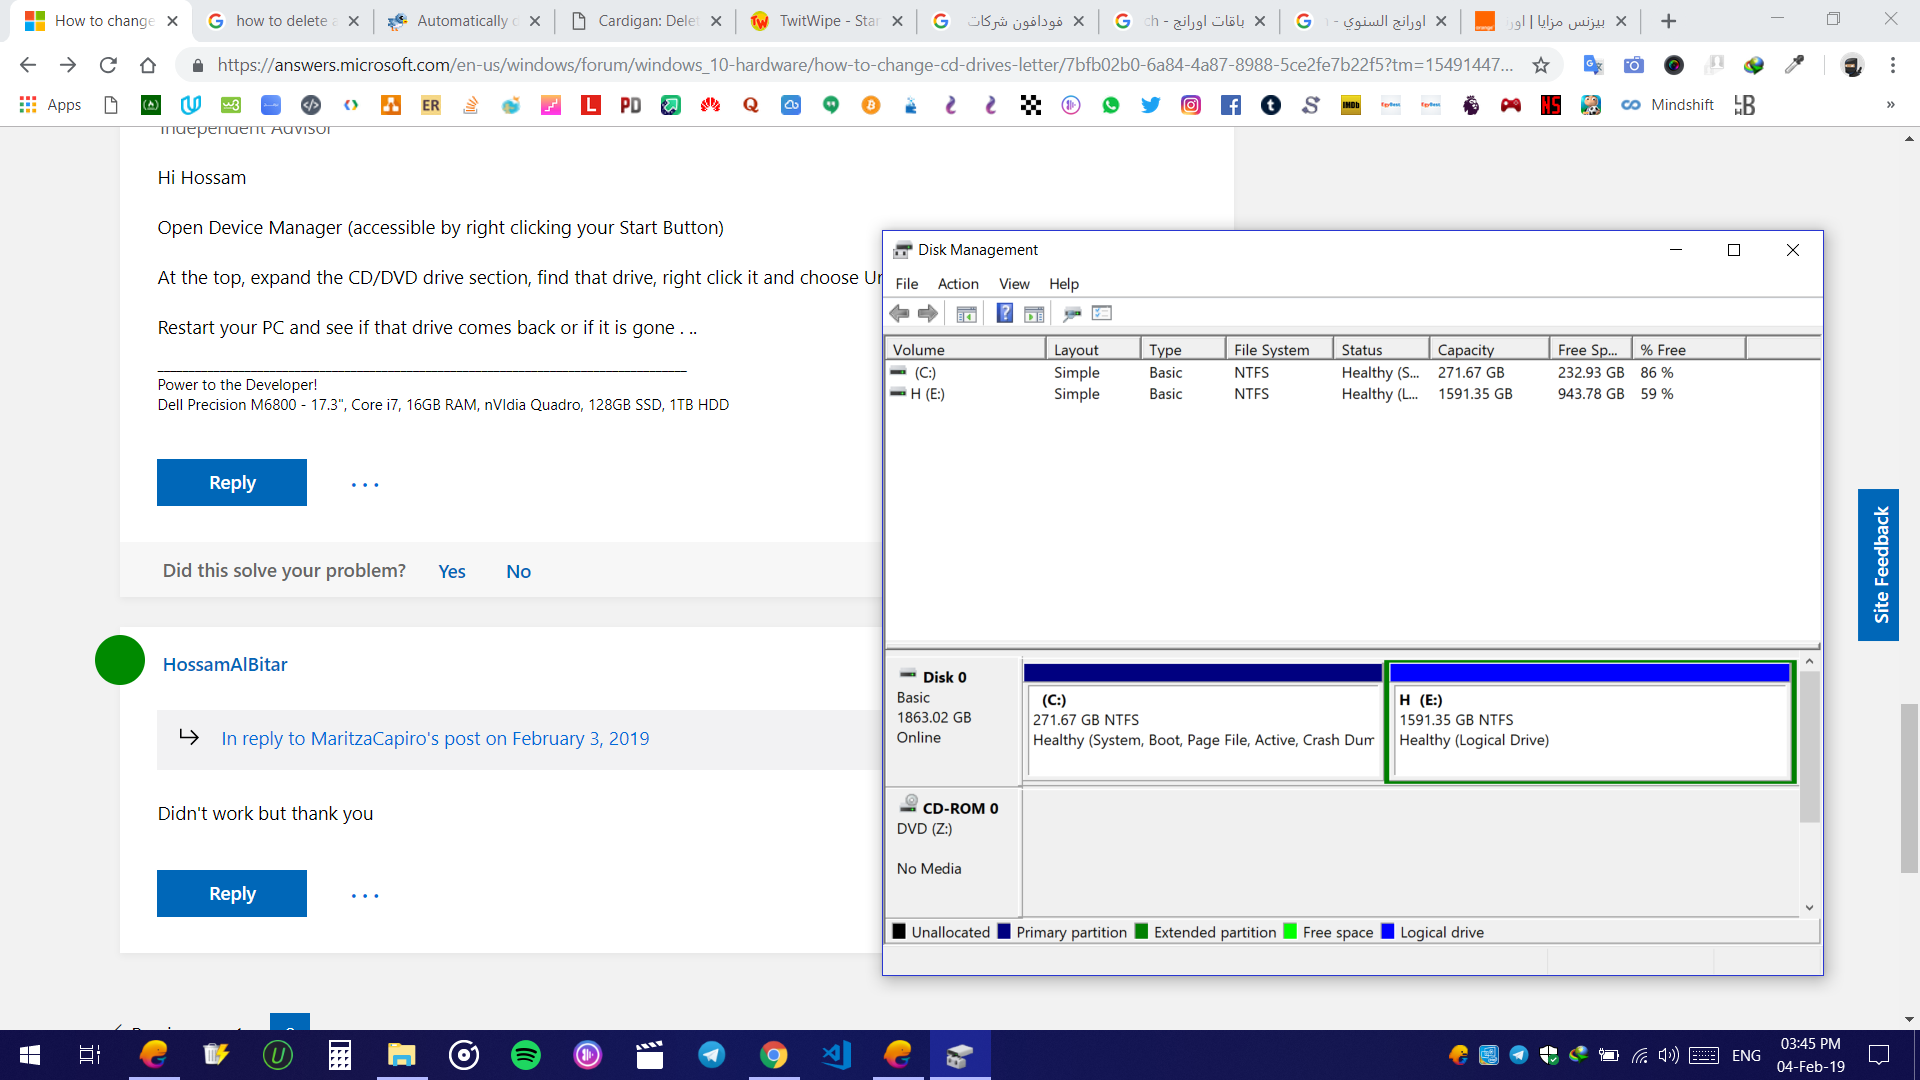Bookmark this page with the star icon
This screenshot has height=1080, width=1920.
pos(1541,65)
